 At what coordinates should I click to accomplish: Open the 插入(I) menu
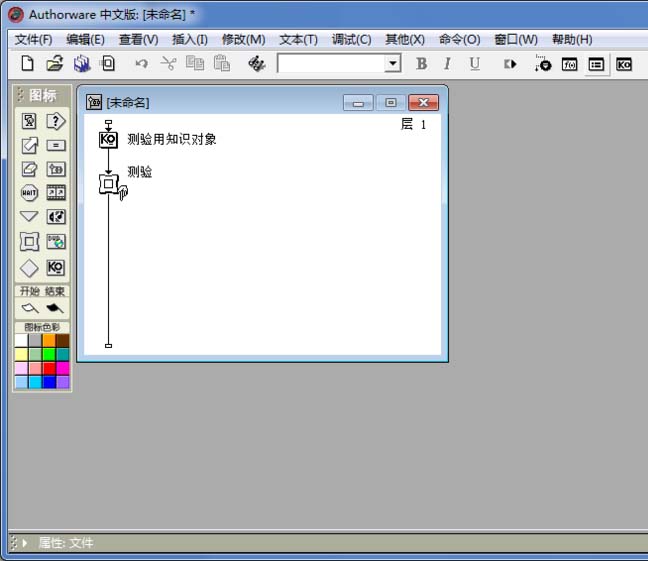coord(190,40)
